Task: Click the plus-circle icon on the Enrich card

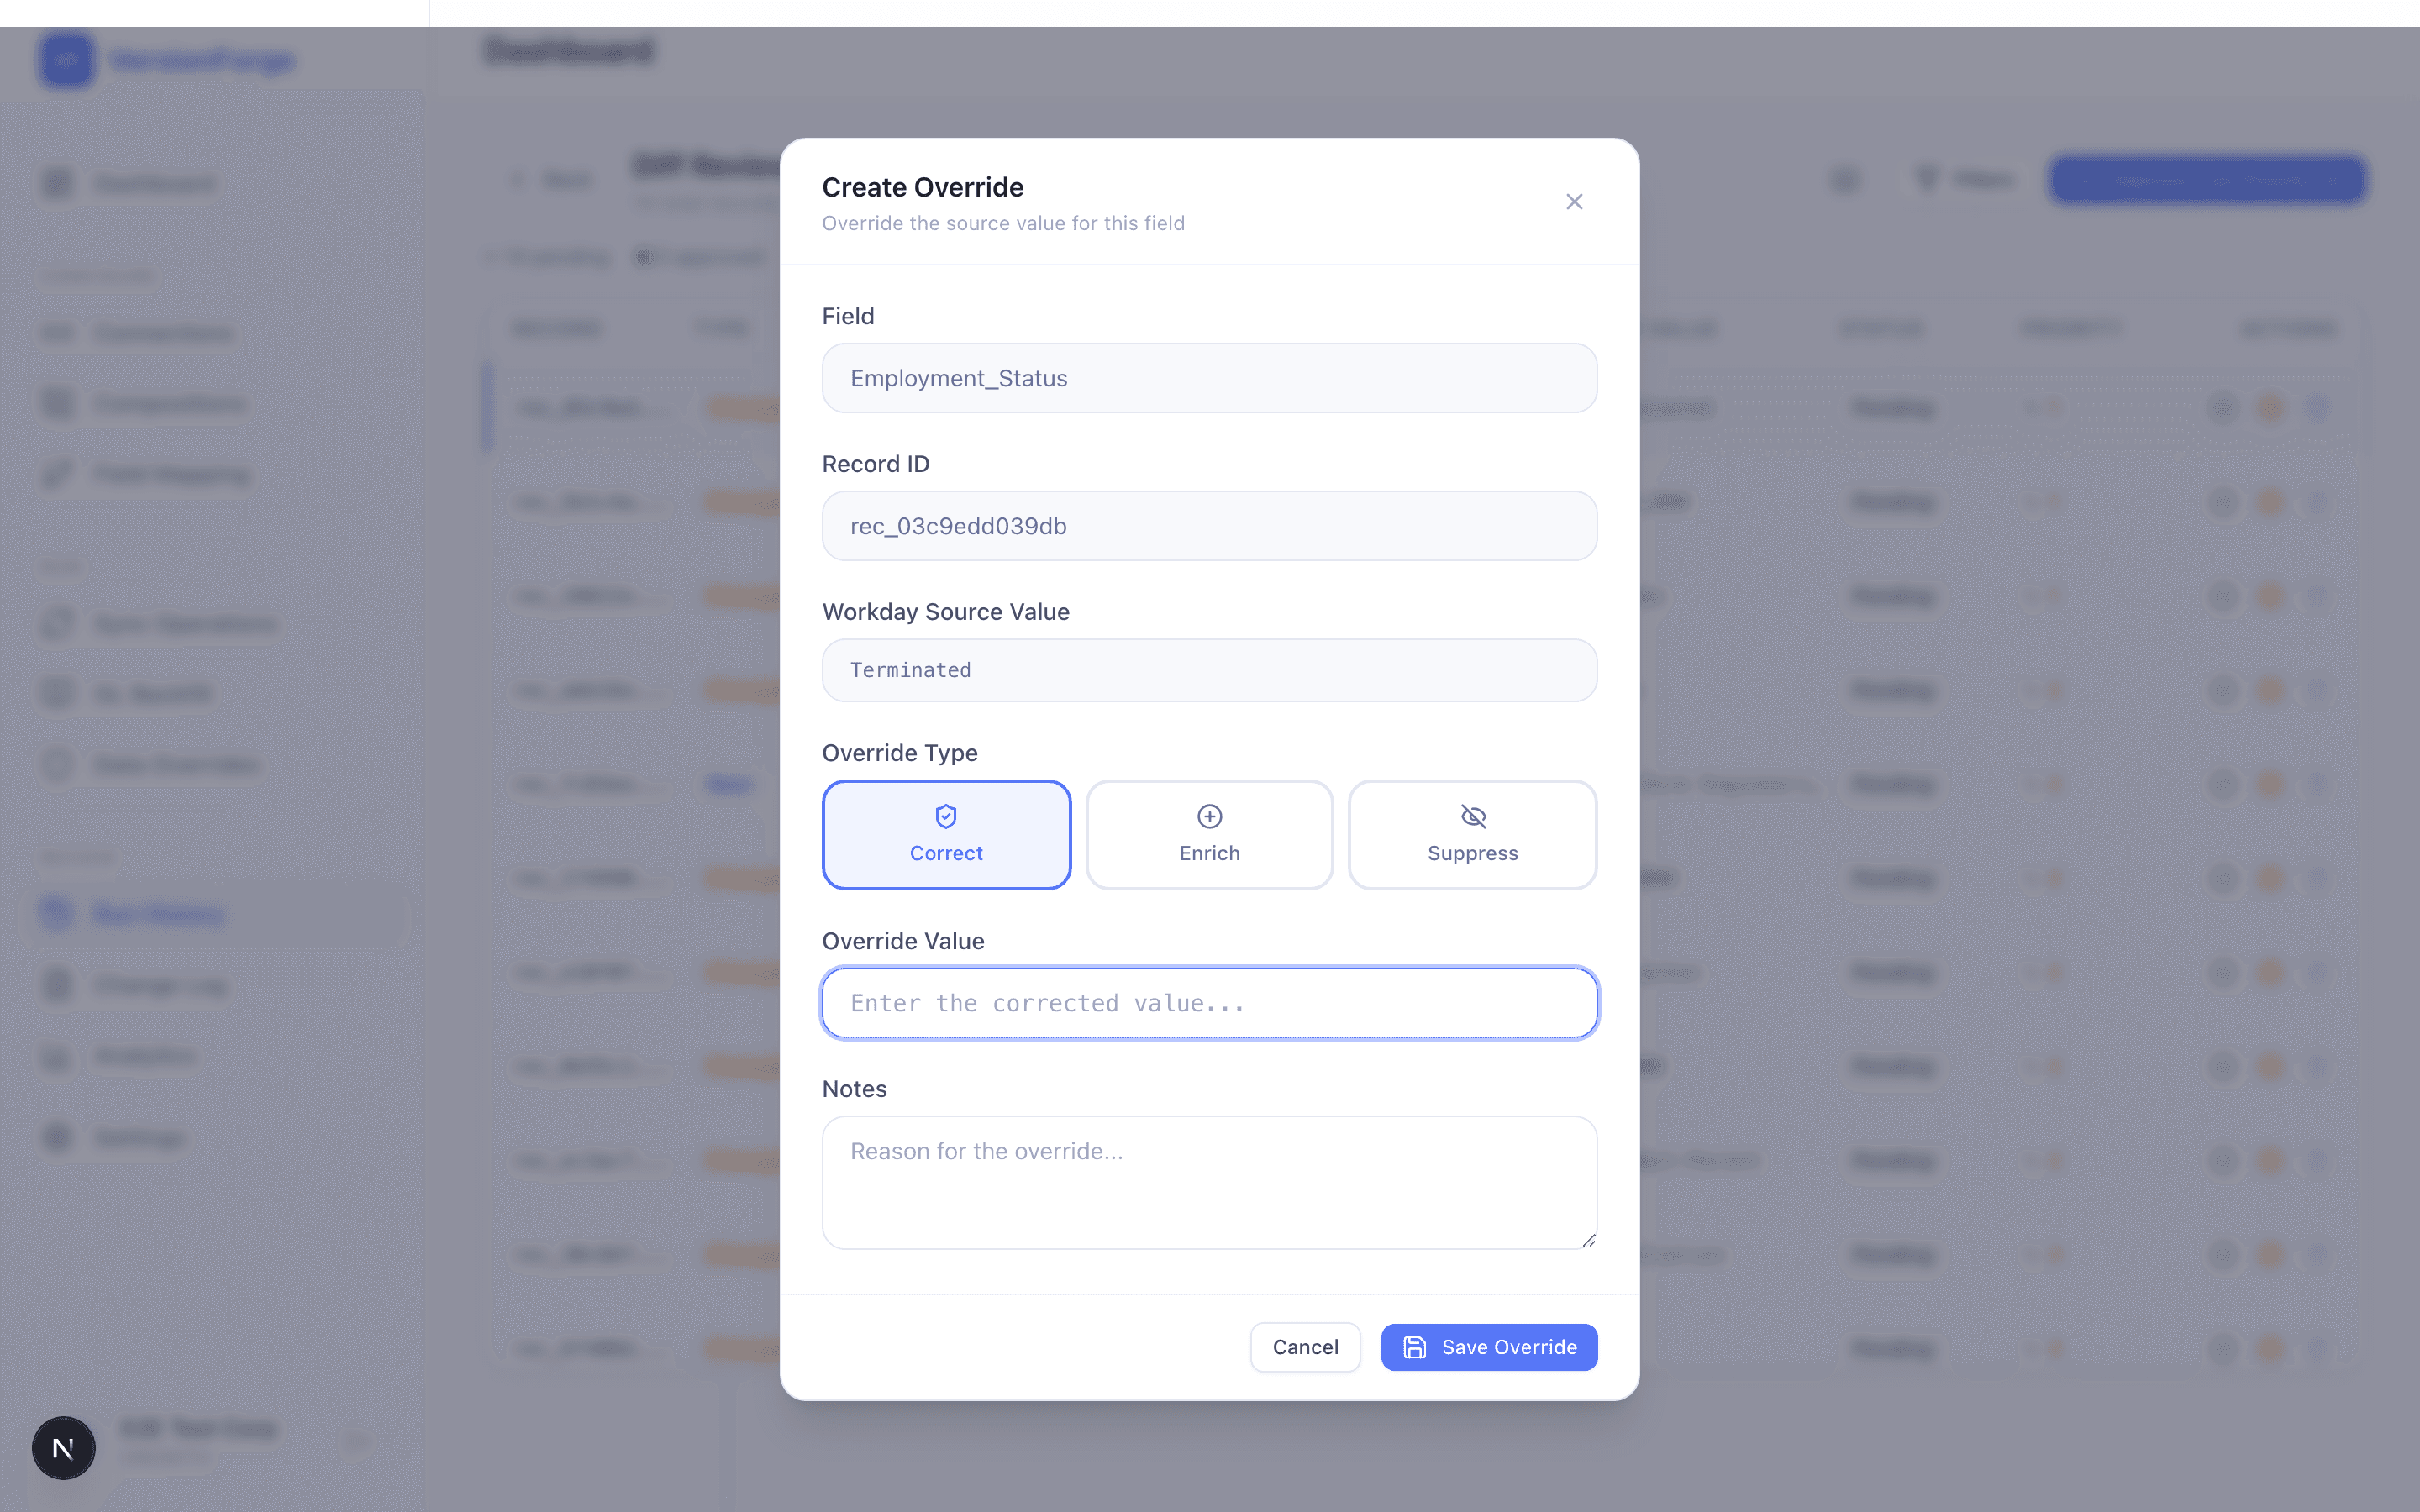Action: [x=1209, y=816]
